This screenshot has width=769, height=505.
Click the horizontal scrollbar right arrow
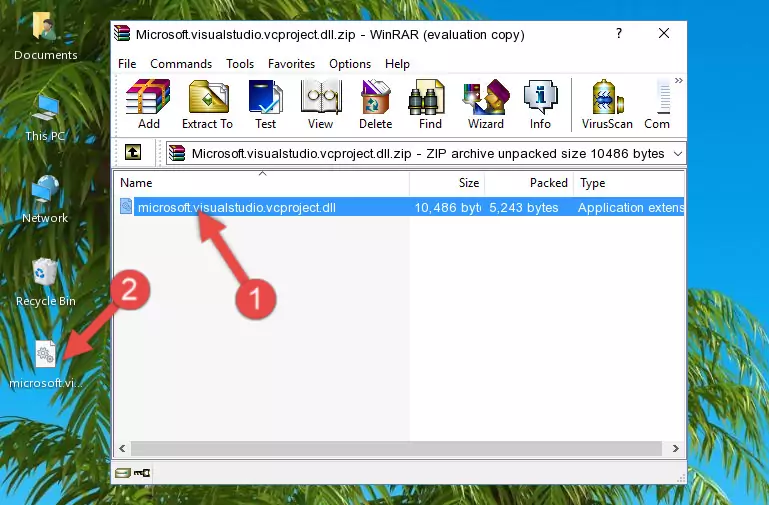(x=675, y=448)
